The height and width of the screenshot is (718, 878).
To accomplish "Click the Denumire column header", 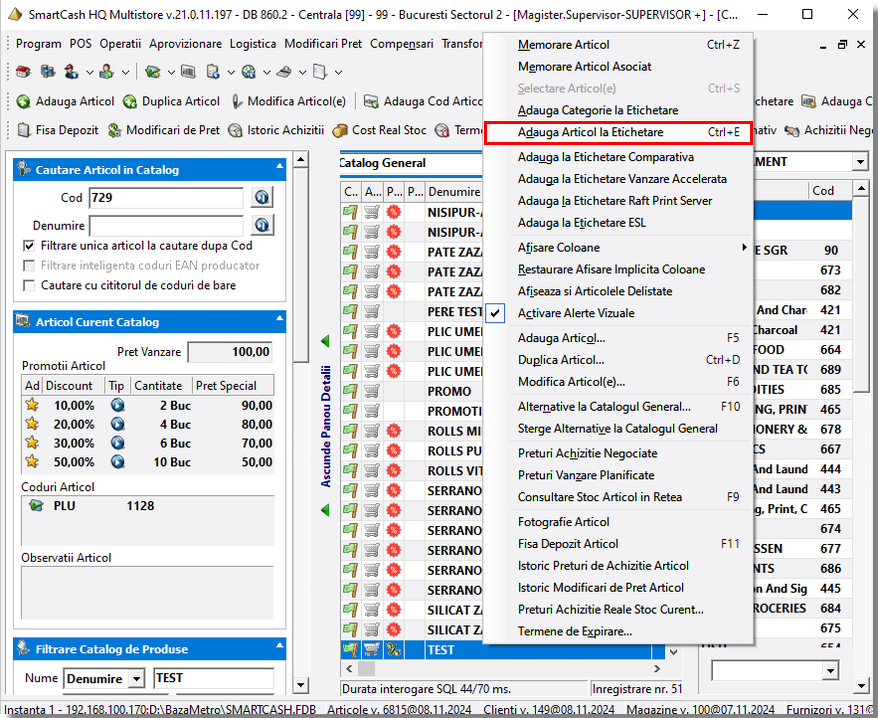I will 454,192.
